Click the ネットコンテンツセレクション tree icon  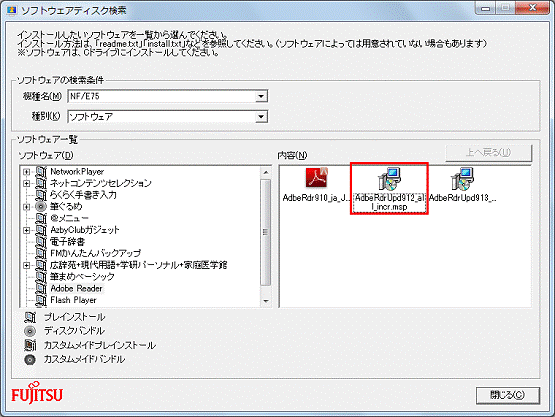coord(41,183)
